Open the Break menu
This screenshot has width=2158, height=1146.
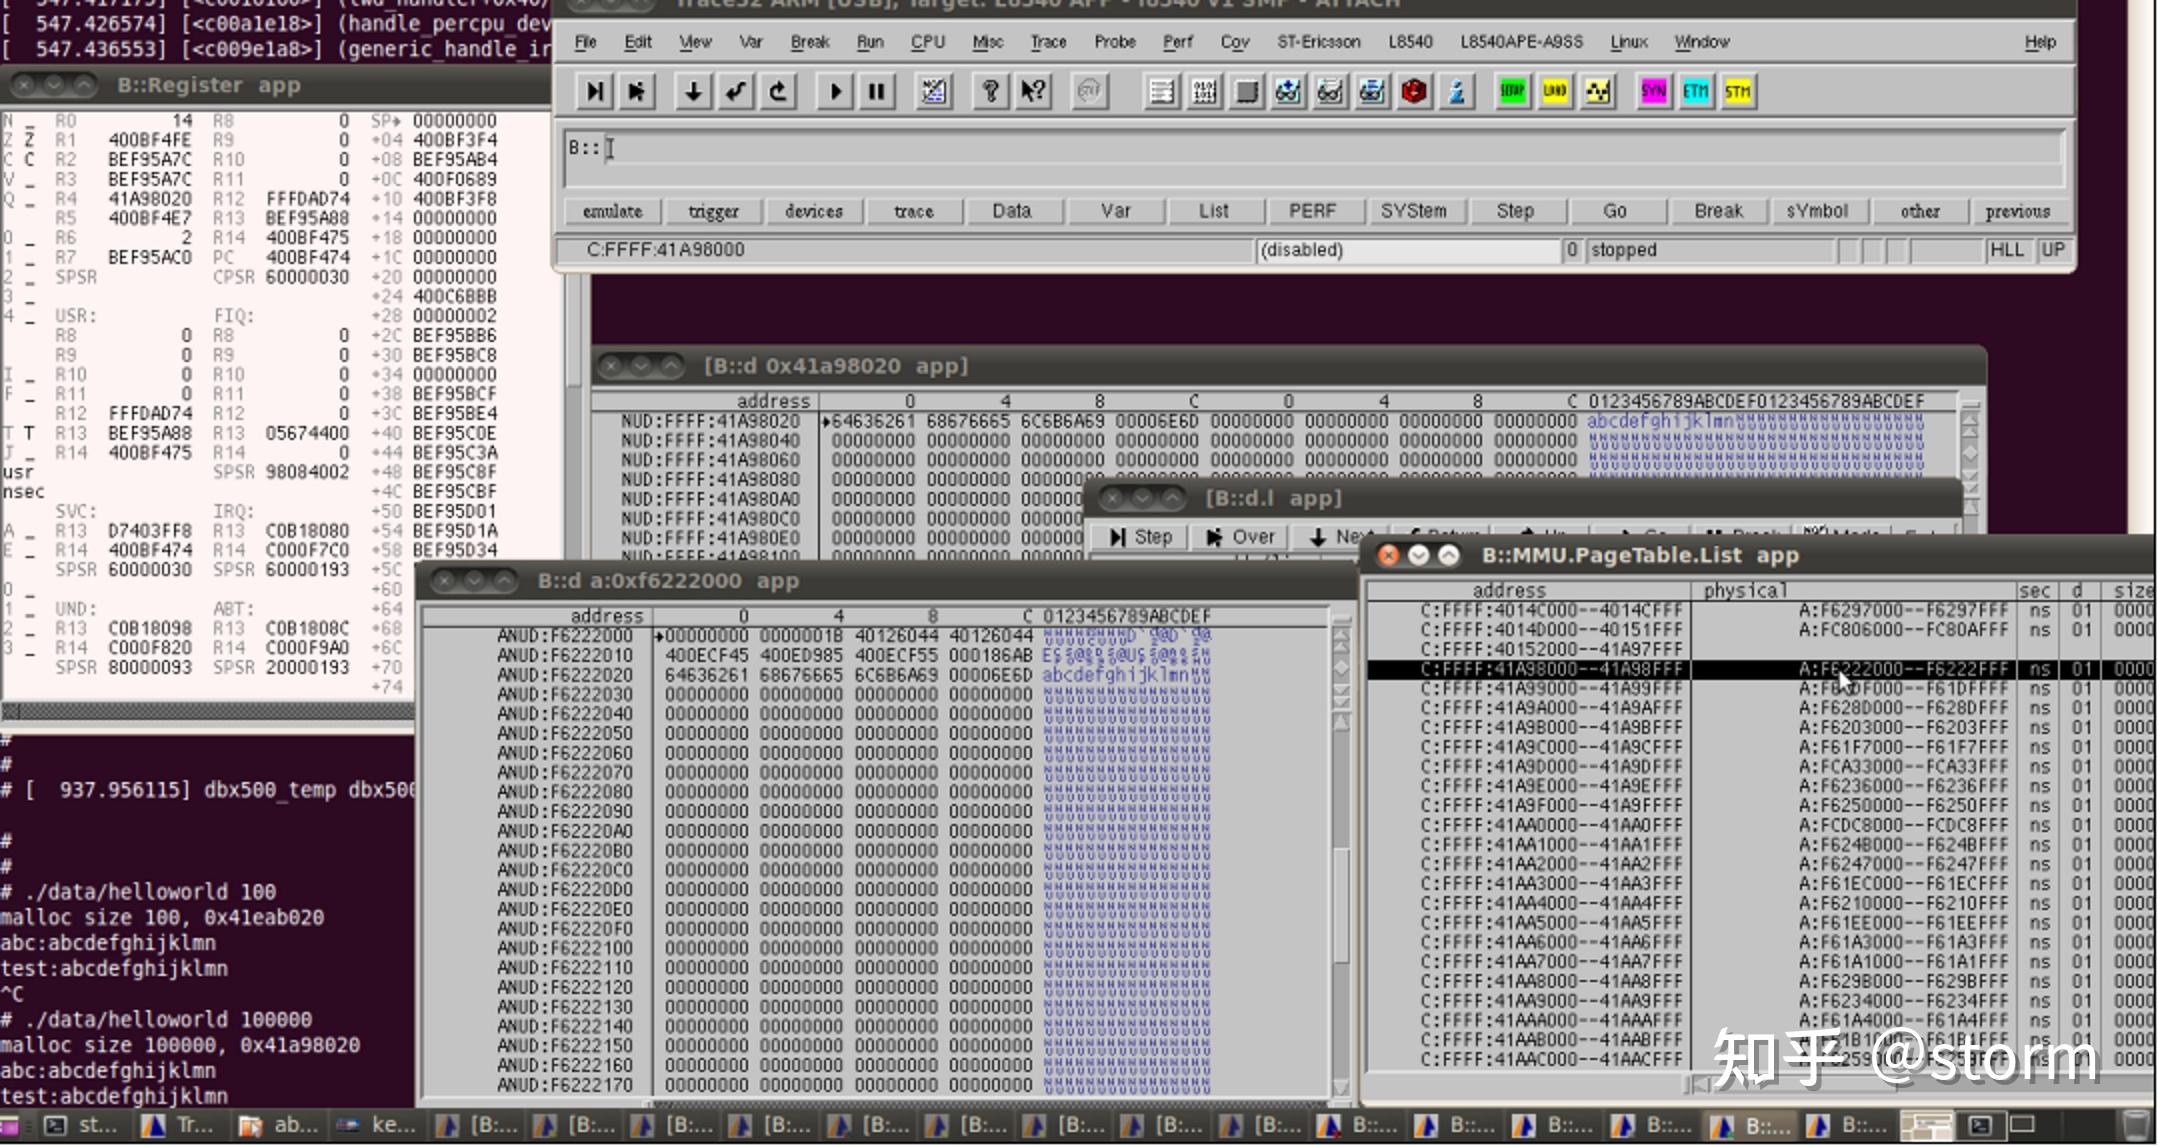(x=809, y=42)
